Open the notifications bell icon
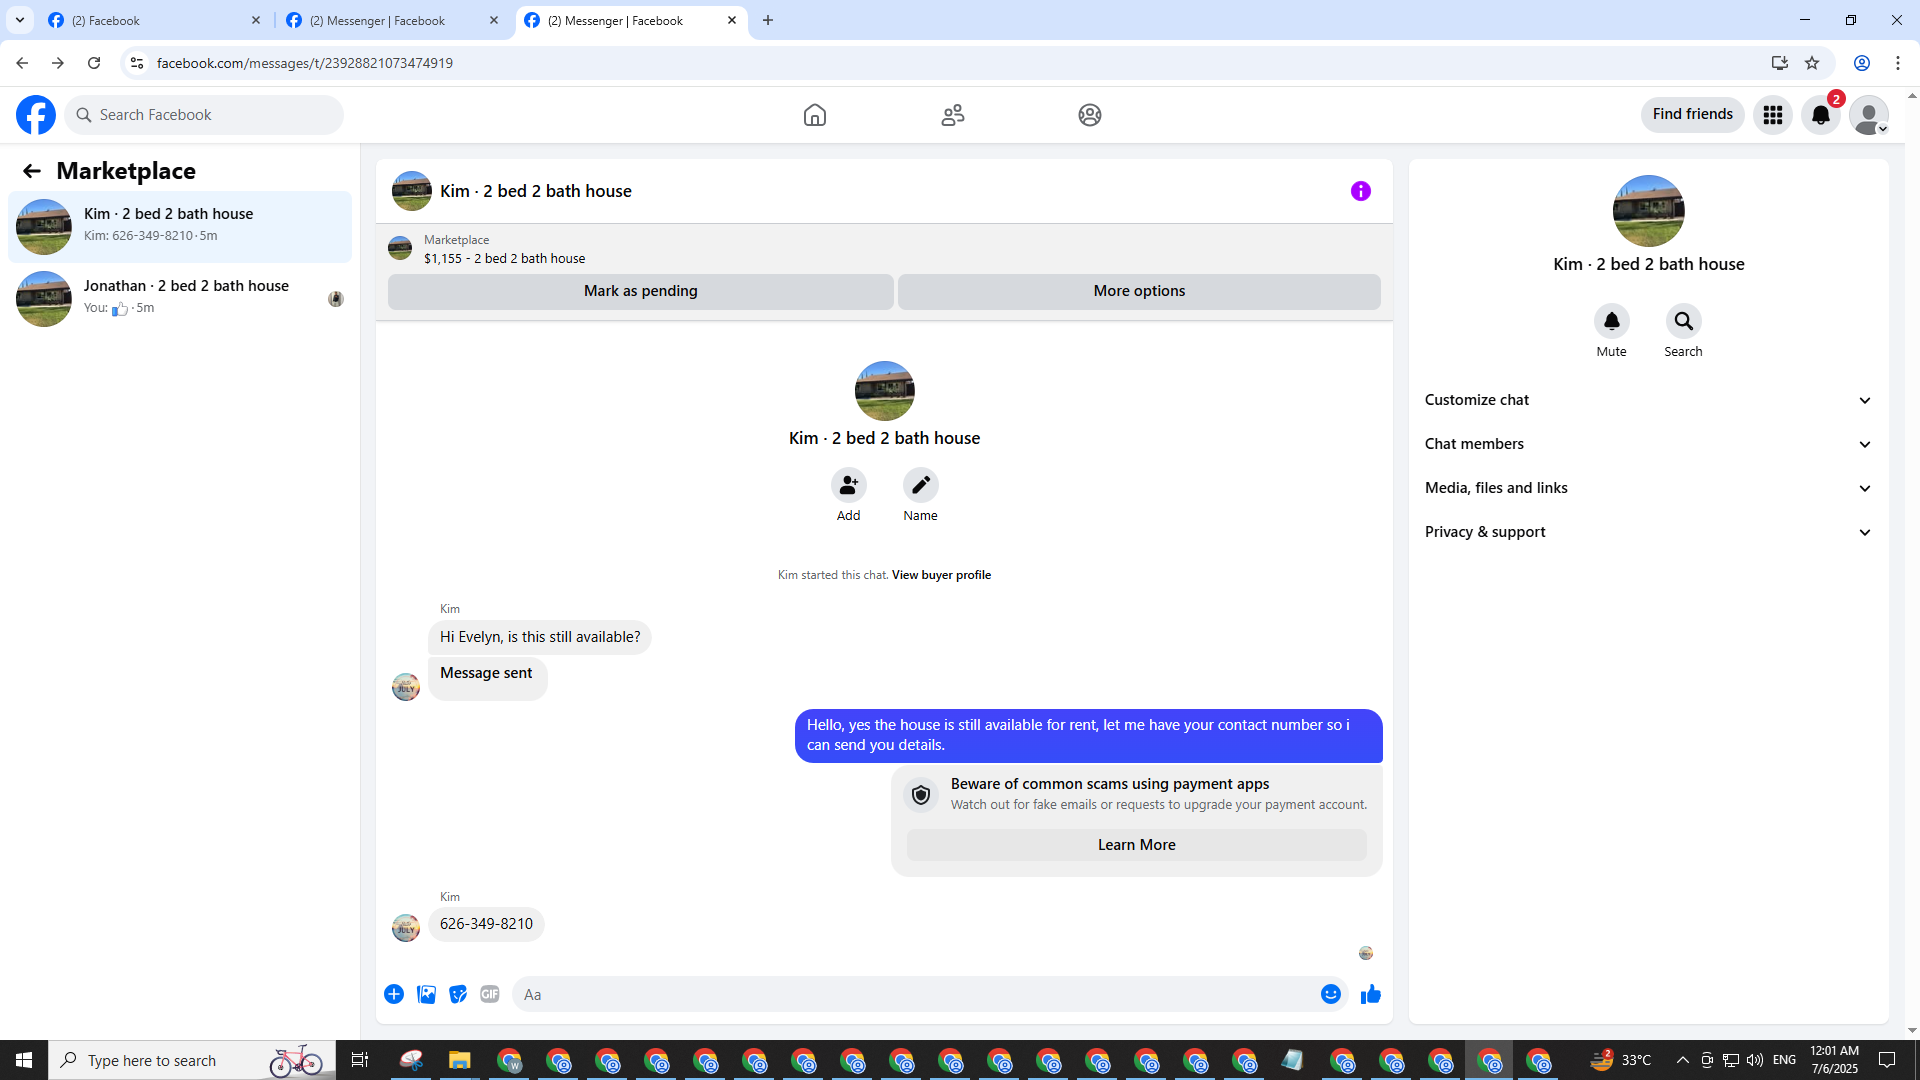The width and height of the screenshot is (1920, 1080). coord(1820,115)
